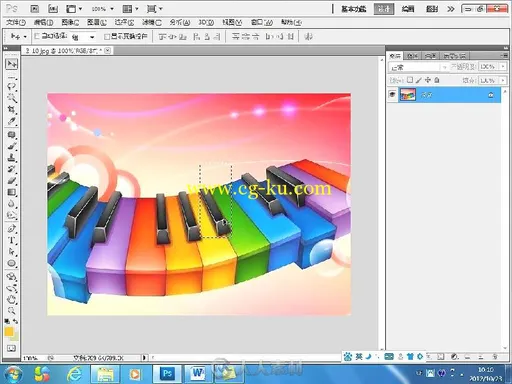Image resolution: width=512 pixels, height=384 pixels.
Task: Select the Ellipse shape tool
Action: (12, 263)
